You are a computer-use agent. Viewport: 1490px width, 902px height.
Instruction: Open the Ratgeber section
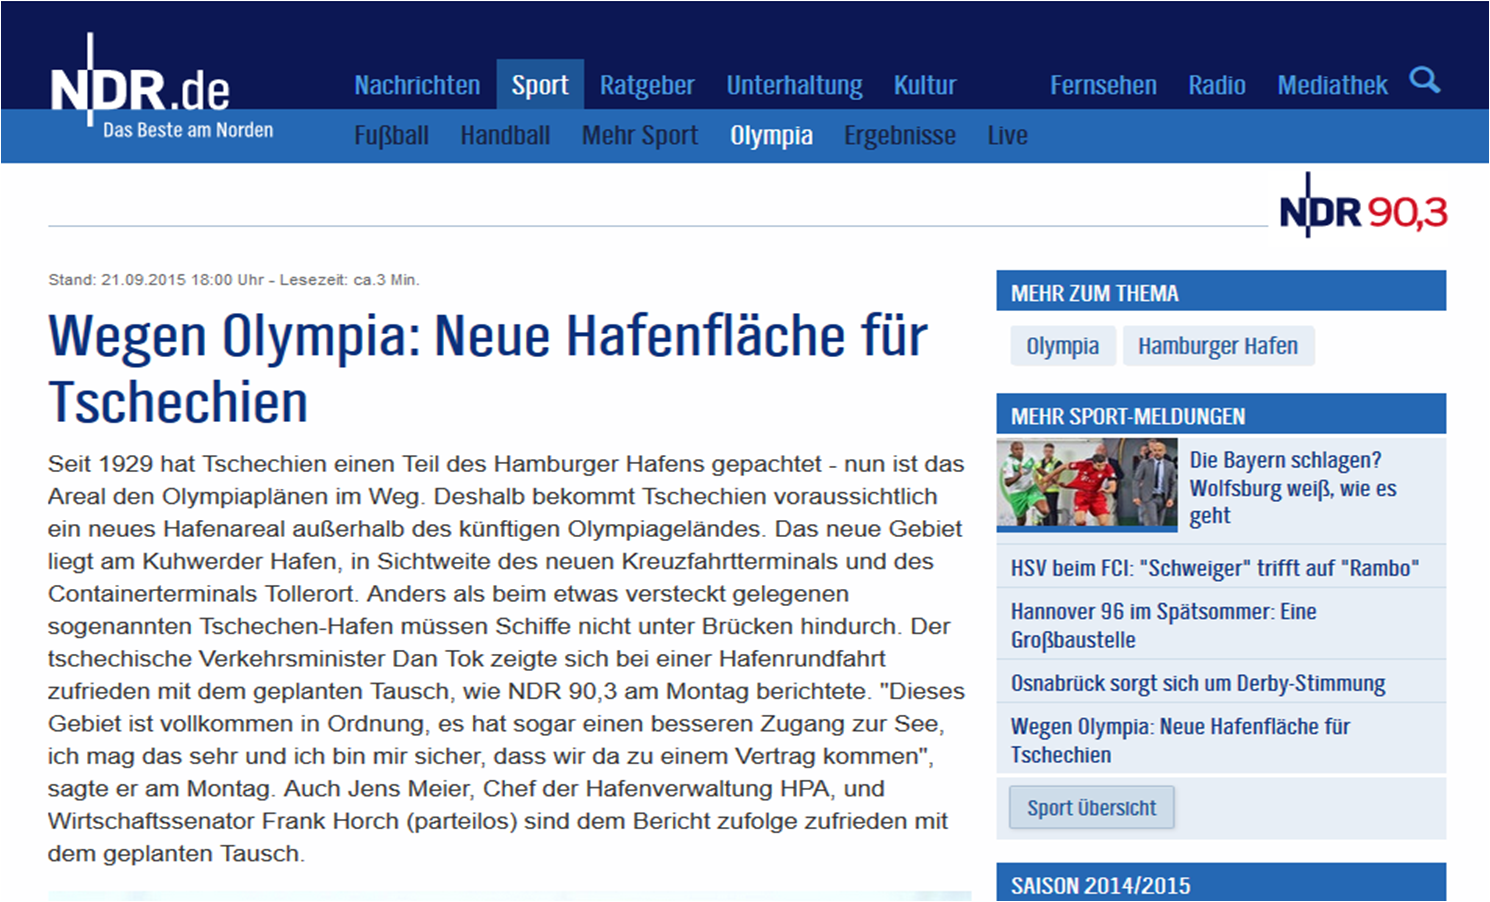point(647,85)
